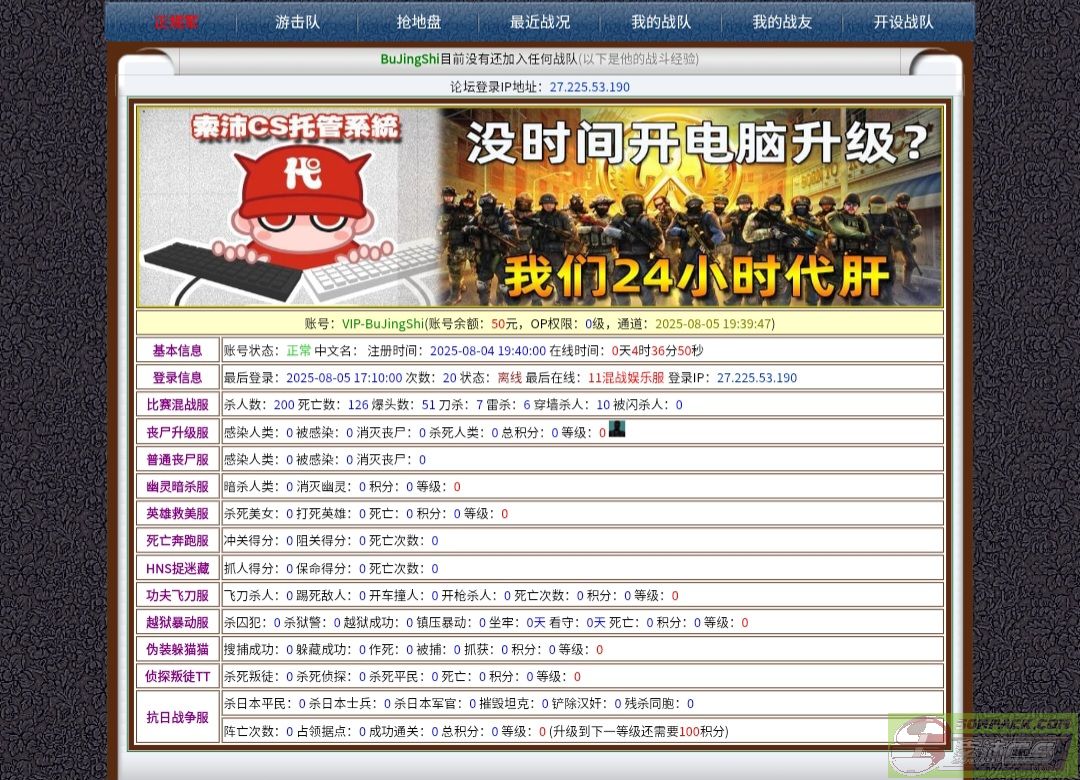The image size is (1080, 780).
Task: Click the 基本信息 section label
Action: pyautogui.click(x=177, y=351)
